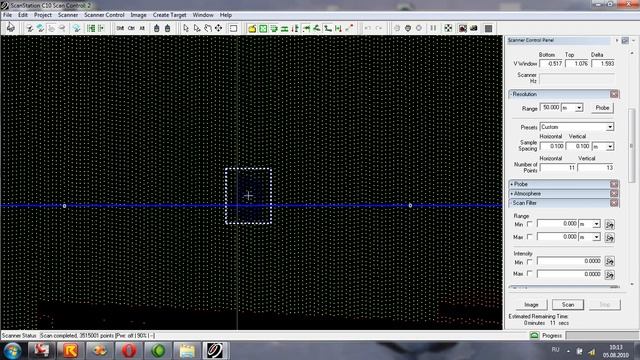640x360 pixels.
Task: Expand the Probe section
Action: pyautogui.click(x=511, y=184)
